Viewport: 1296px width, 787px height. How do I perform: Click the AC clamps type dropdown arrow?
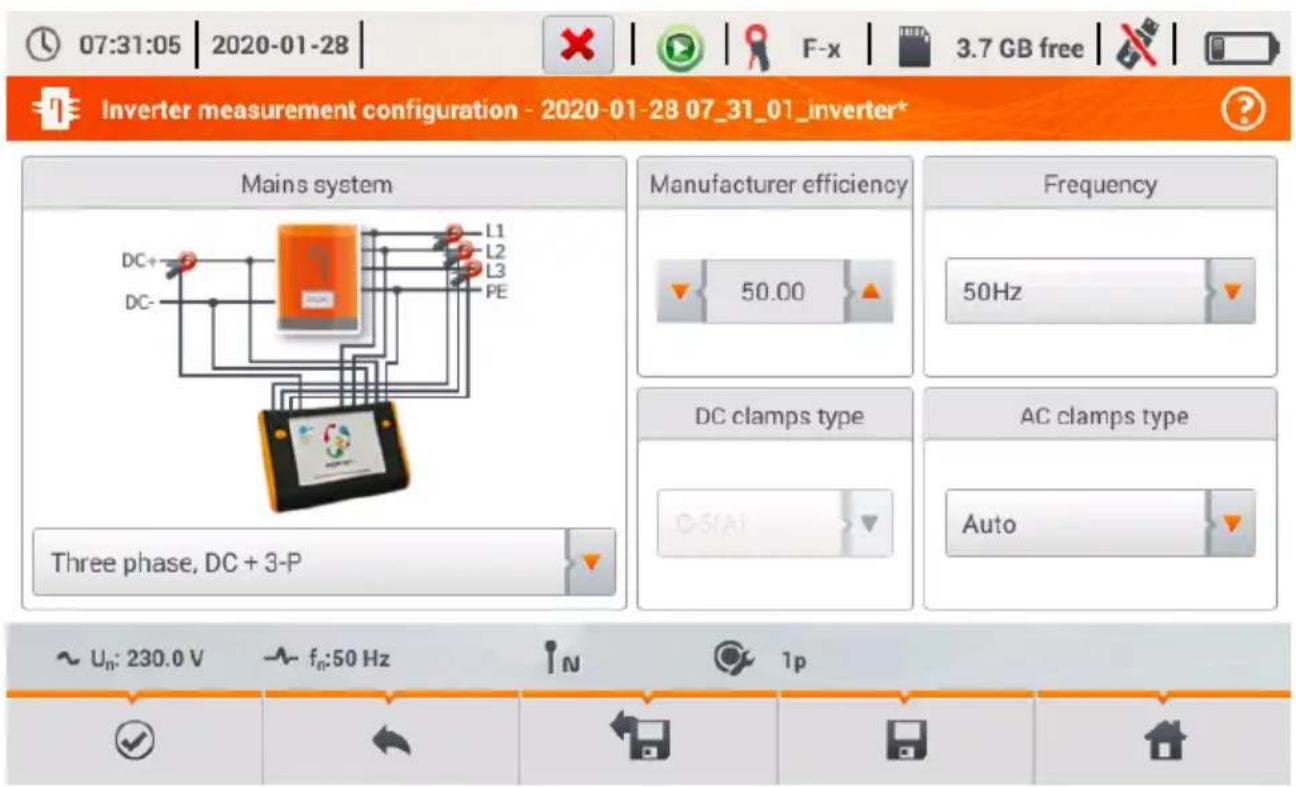coord(1231,523)
